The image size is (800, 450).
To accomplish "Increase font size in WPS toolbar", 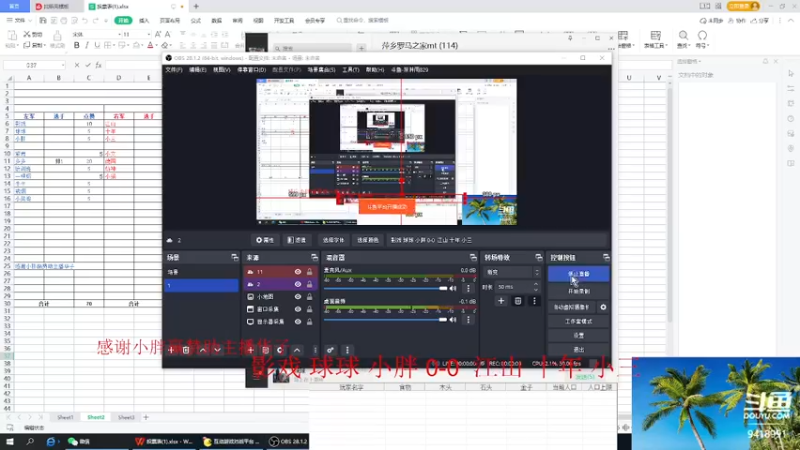I will (x=158, y=34).
